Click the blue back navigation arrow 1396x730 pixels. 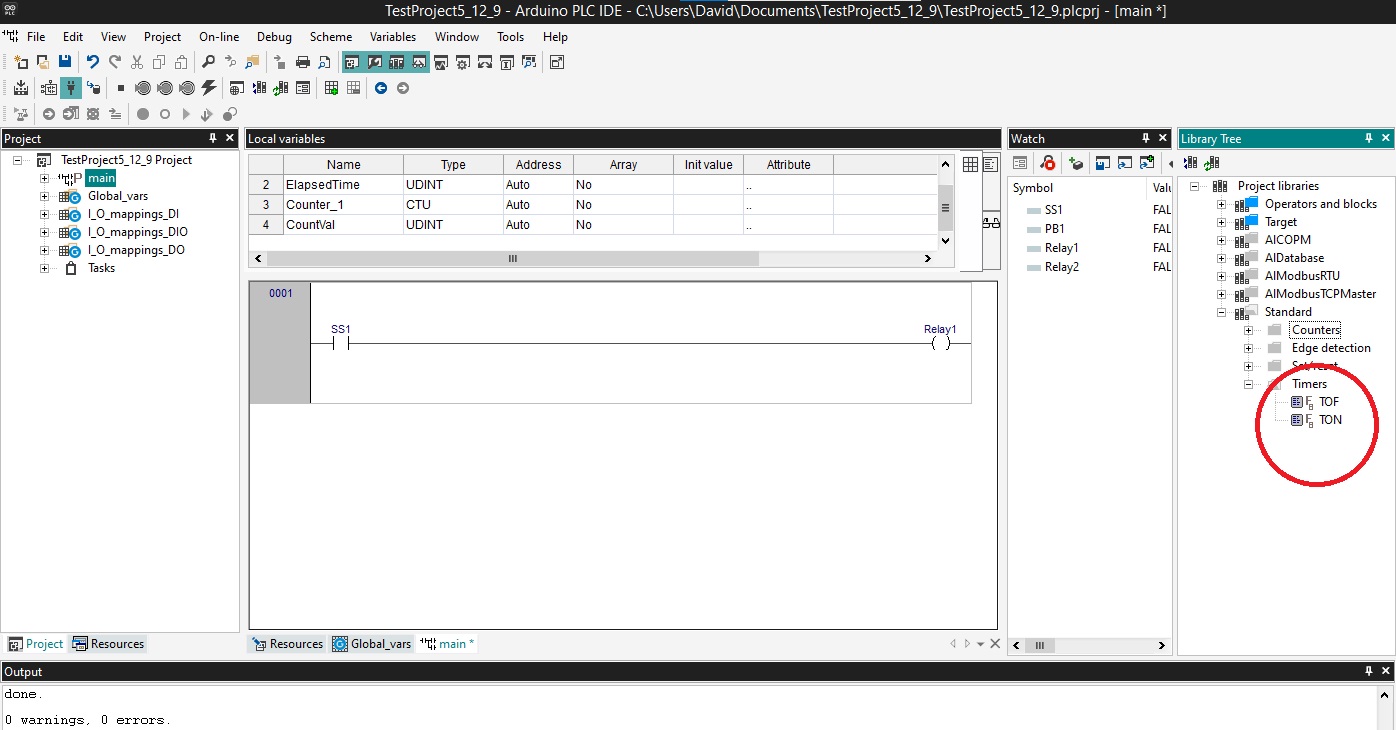tap(381, 88)
